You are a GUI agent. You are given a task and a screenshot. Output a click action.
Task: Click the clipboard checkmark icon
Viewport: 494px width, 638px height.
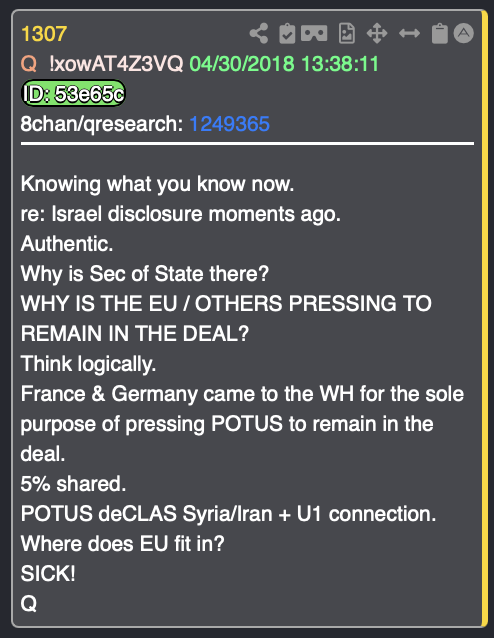(x=287, y=33)
